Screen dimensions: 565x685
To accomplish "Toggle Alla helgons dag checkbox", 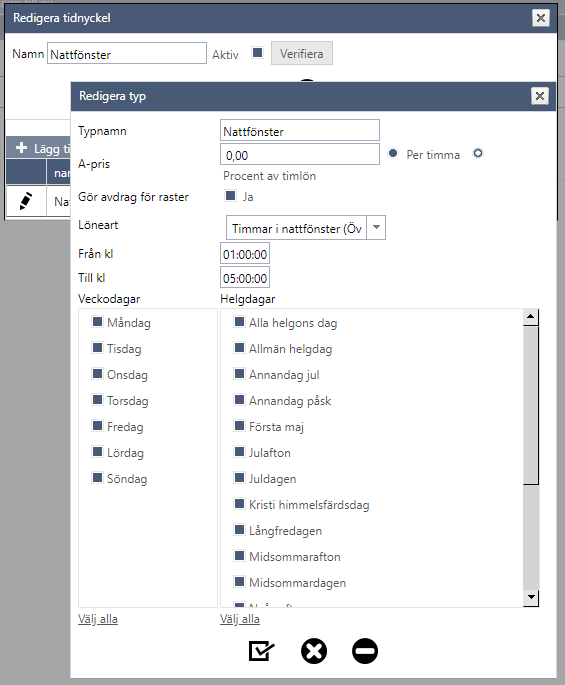I will pyautogui.click(x=239, y=322).
